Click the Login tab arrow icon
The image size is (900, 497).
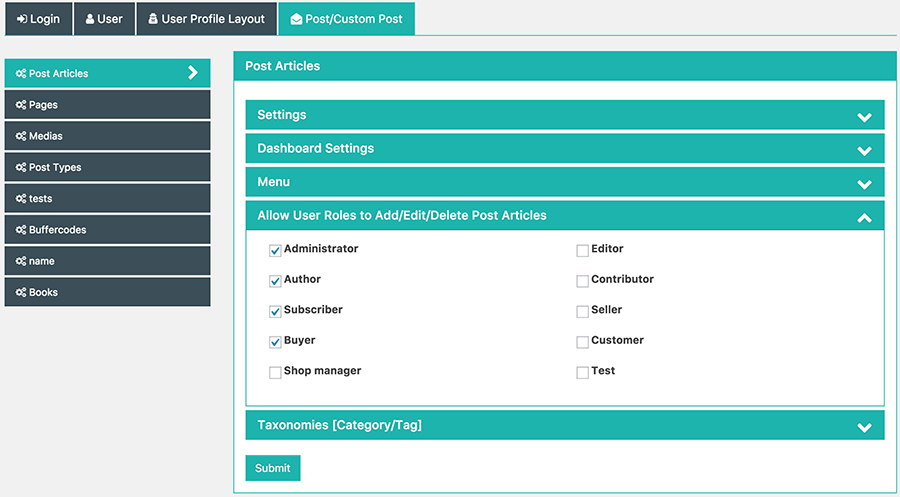pos(22,19)
